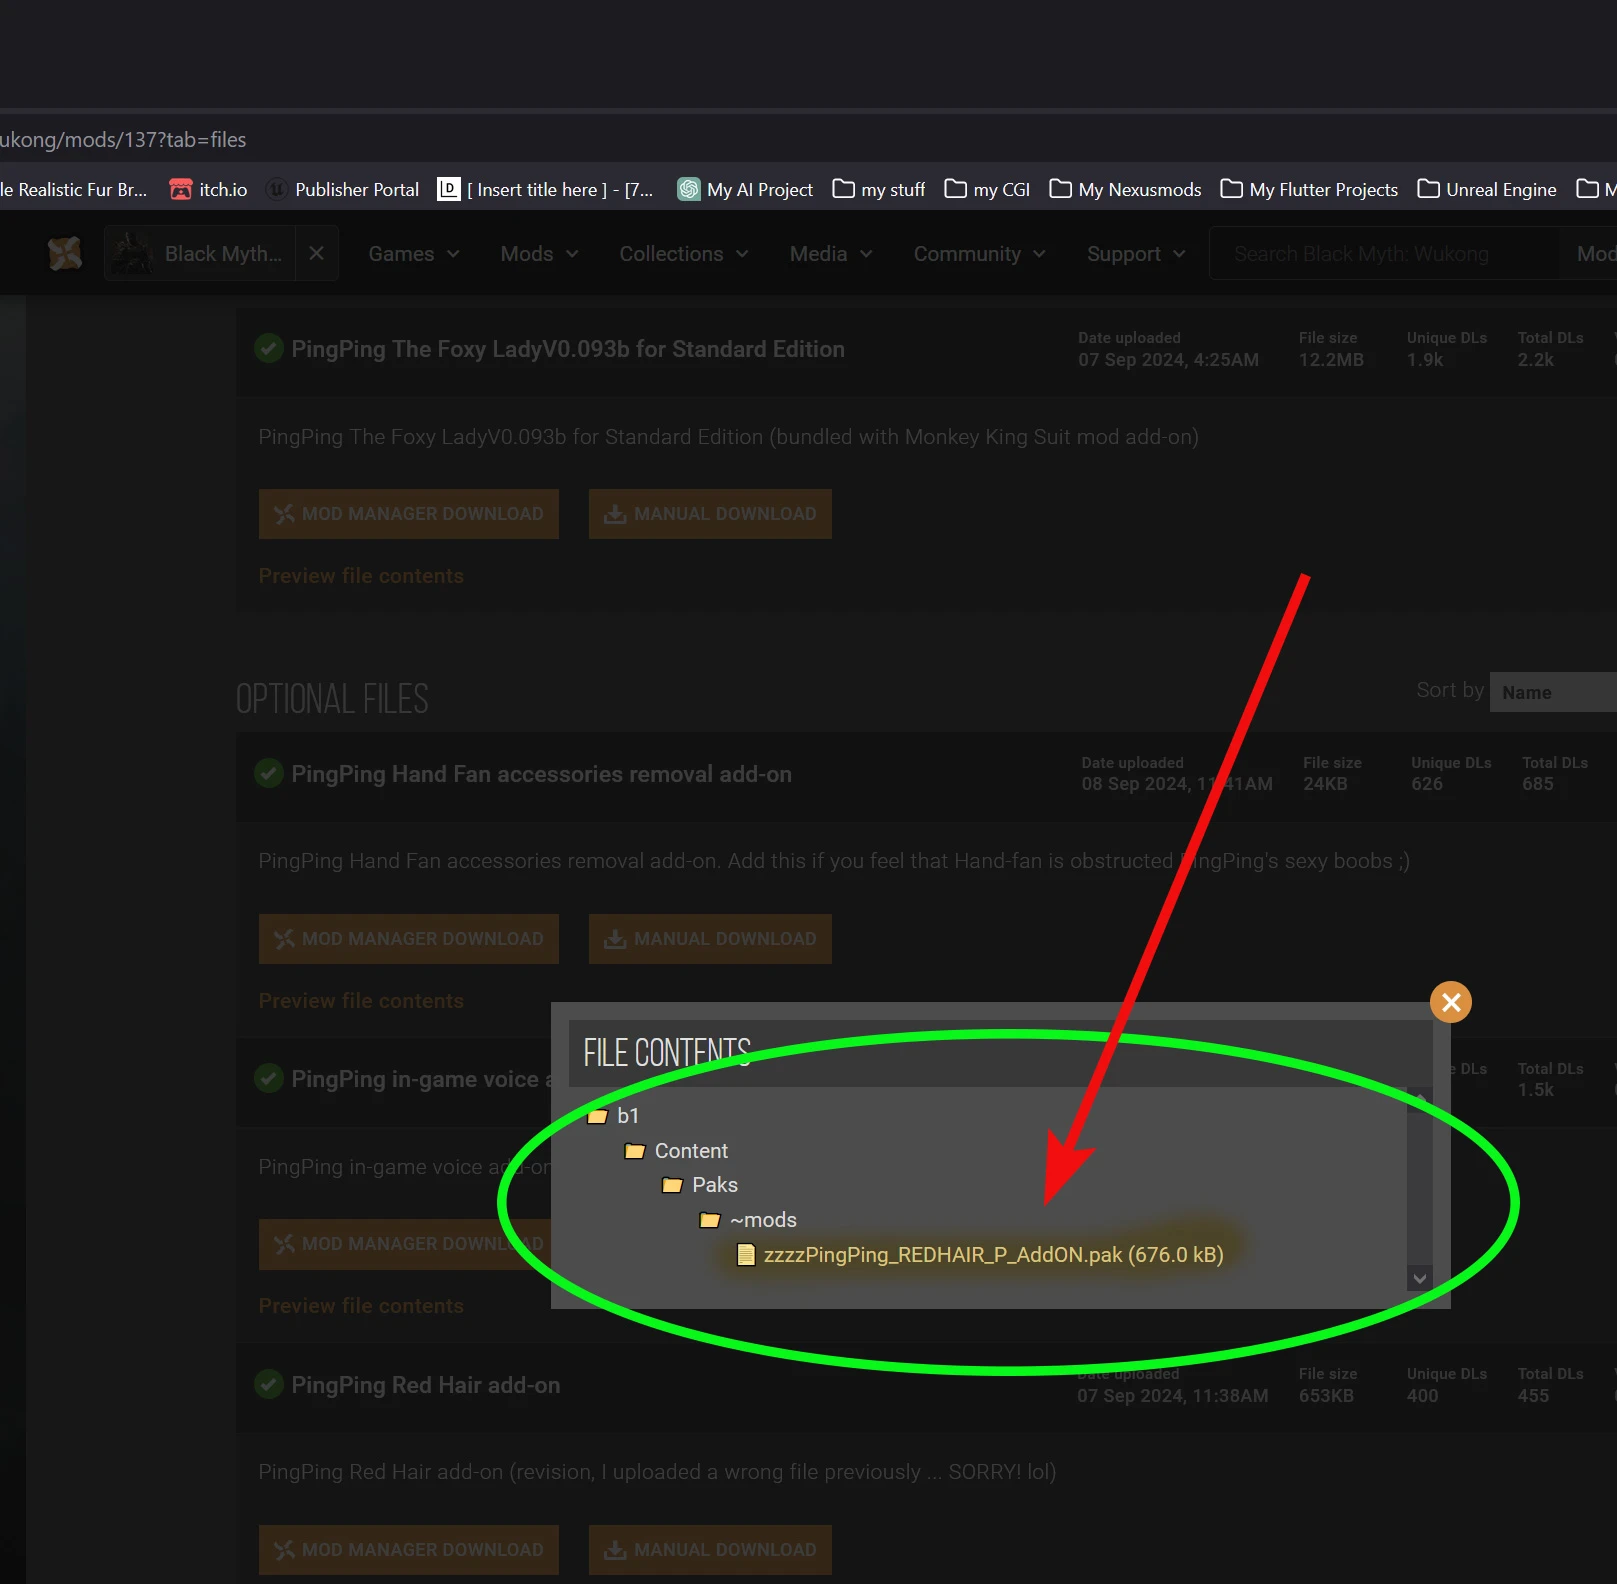Click the green checkmark beside Hand Fan add-on

pos(268,773)
